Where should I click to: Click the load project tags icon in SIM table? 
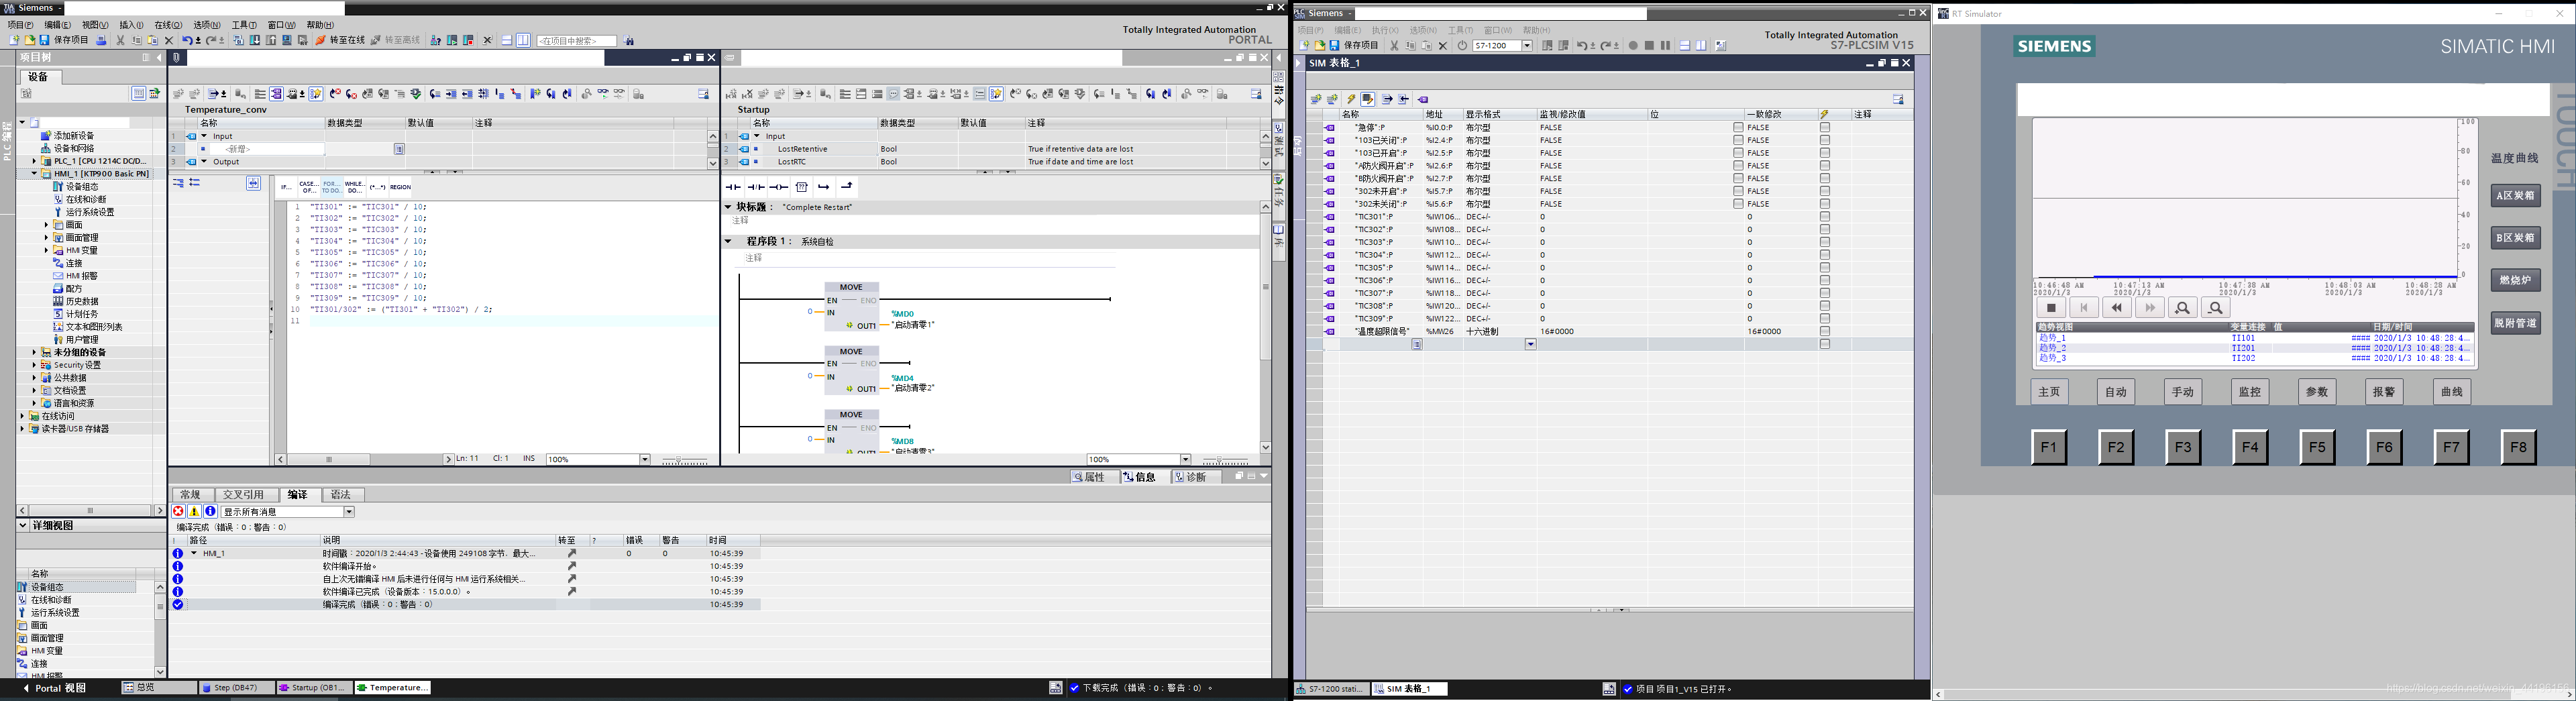[1423, 100]
